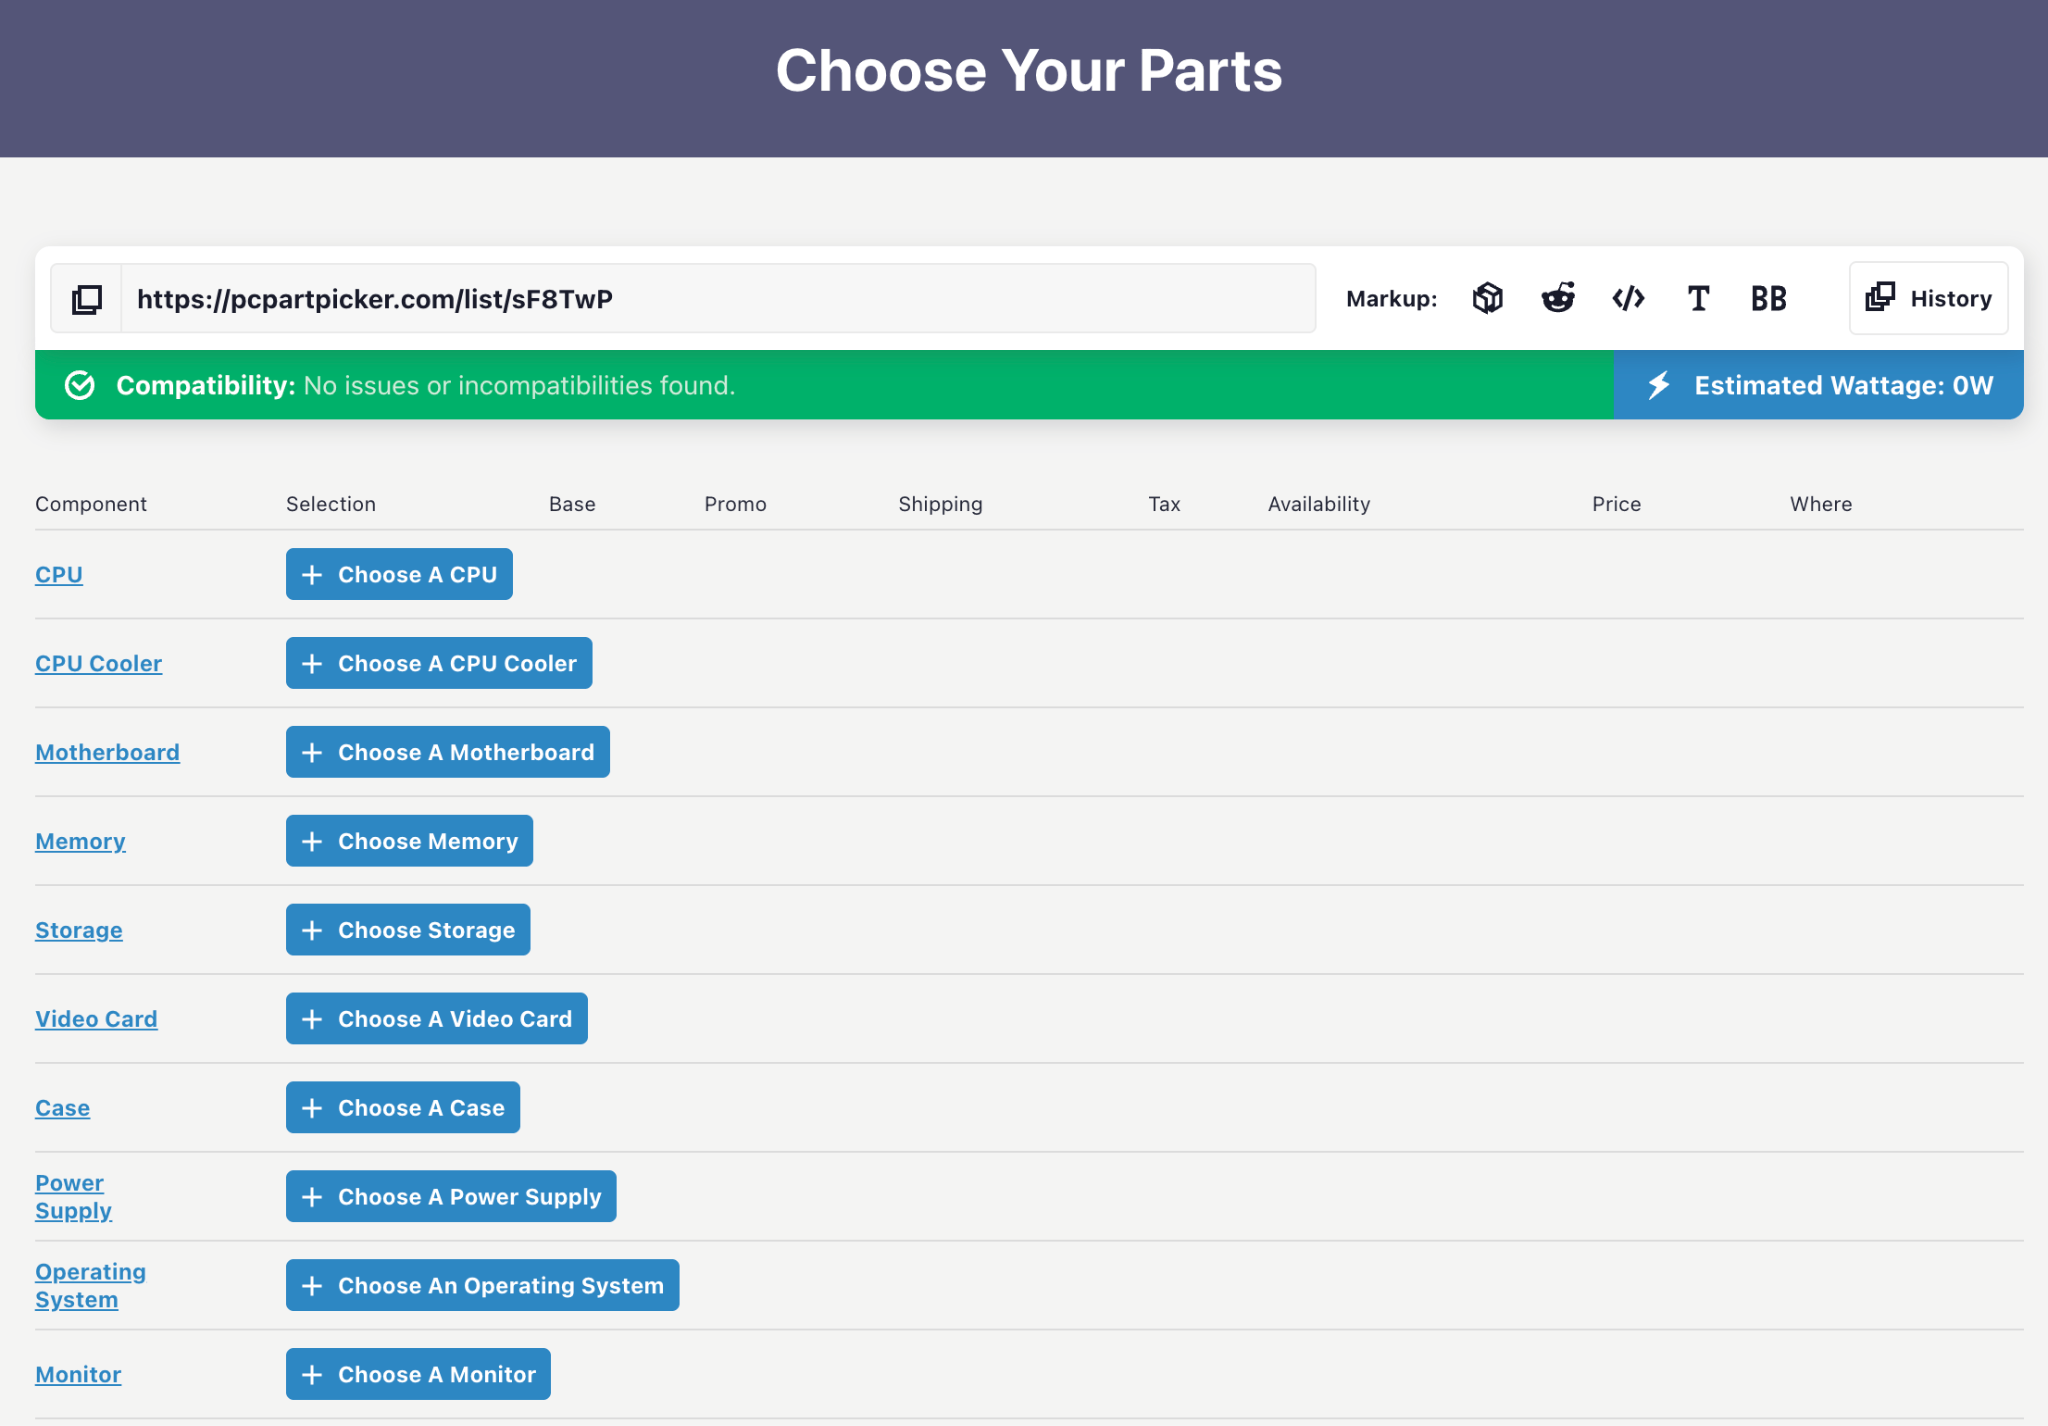Click Choose A CPU Cooler button
This screenshot has width=2048, height=1426.
coord(439,663)
